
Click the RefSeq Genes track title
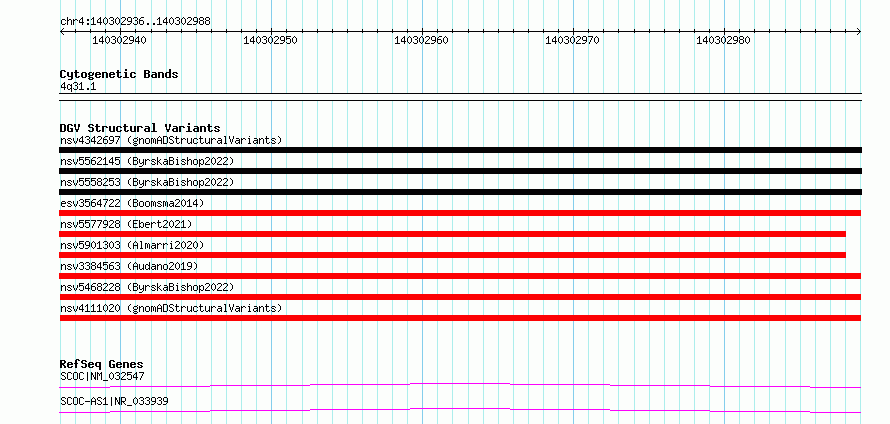tap(102, 364)
